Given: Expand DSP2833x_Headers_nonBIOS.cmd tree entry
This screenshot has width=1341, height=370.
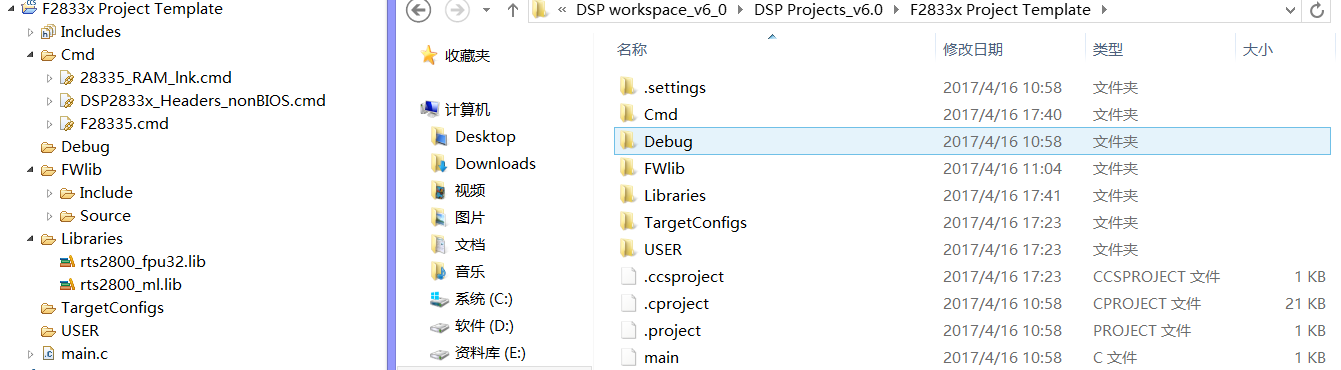Looking at the screenshot, I should click(x=49, y=101).
